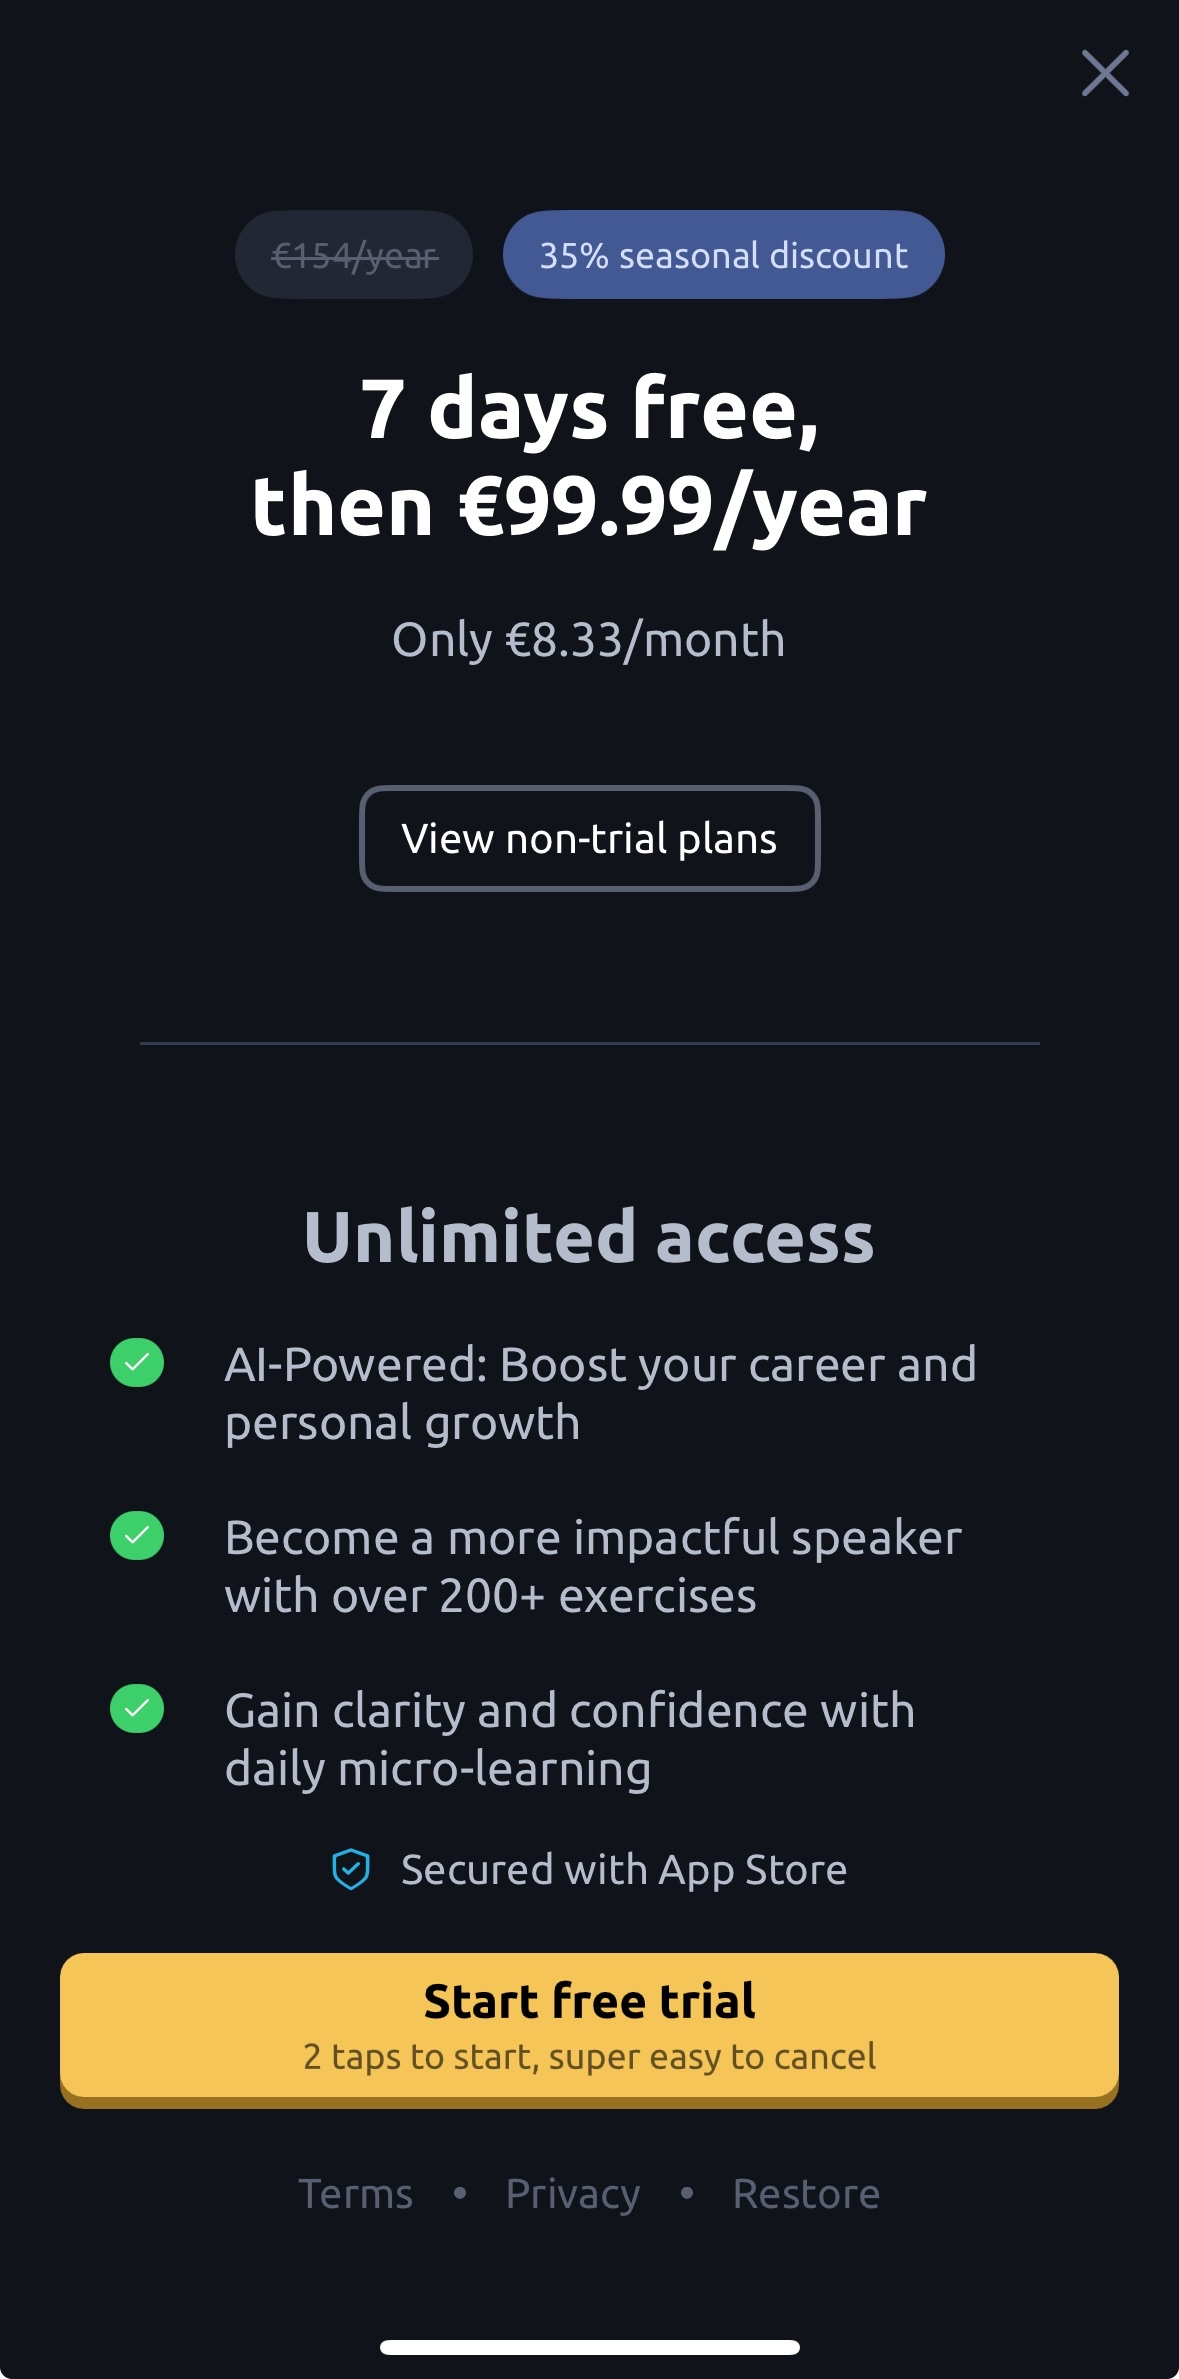Click the strikethrough €154/year price badge
1179x2379 pixels.
tap(354, 255)
